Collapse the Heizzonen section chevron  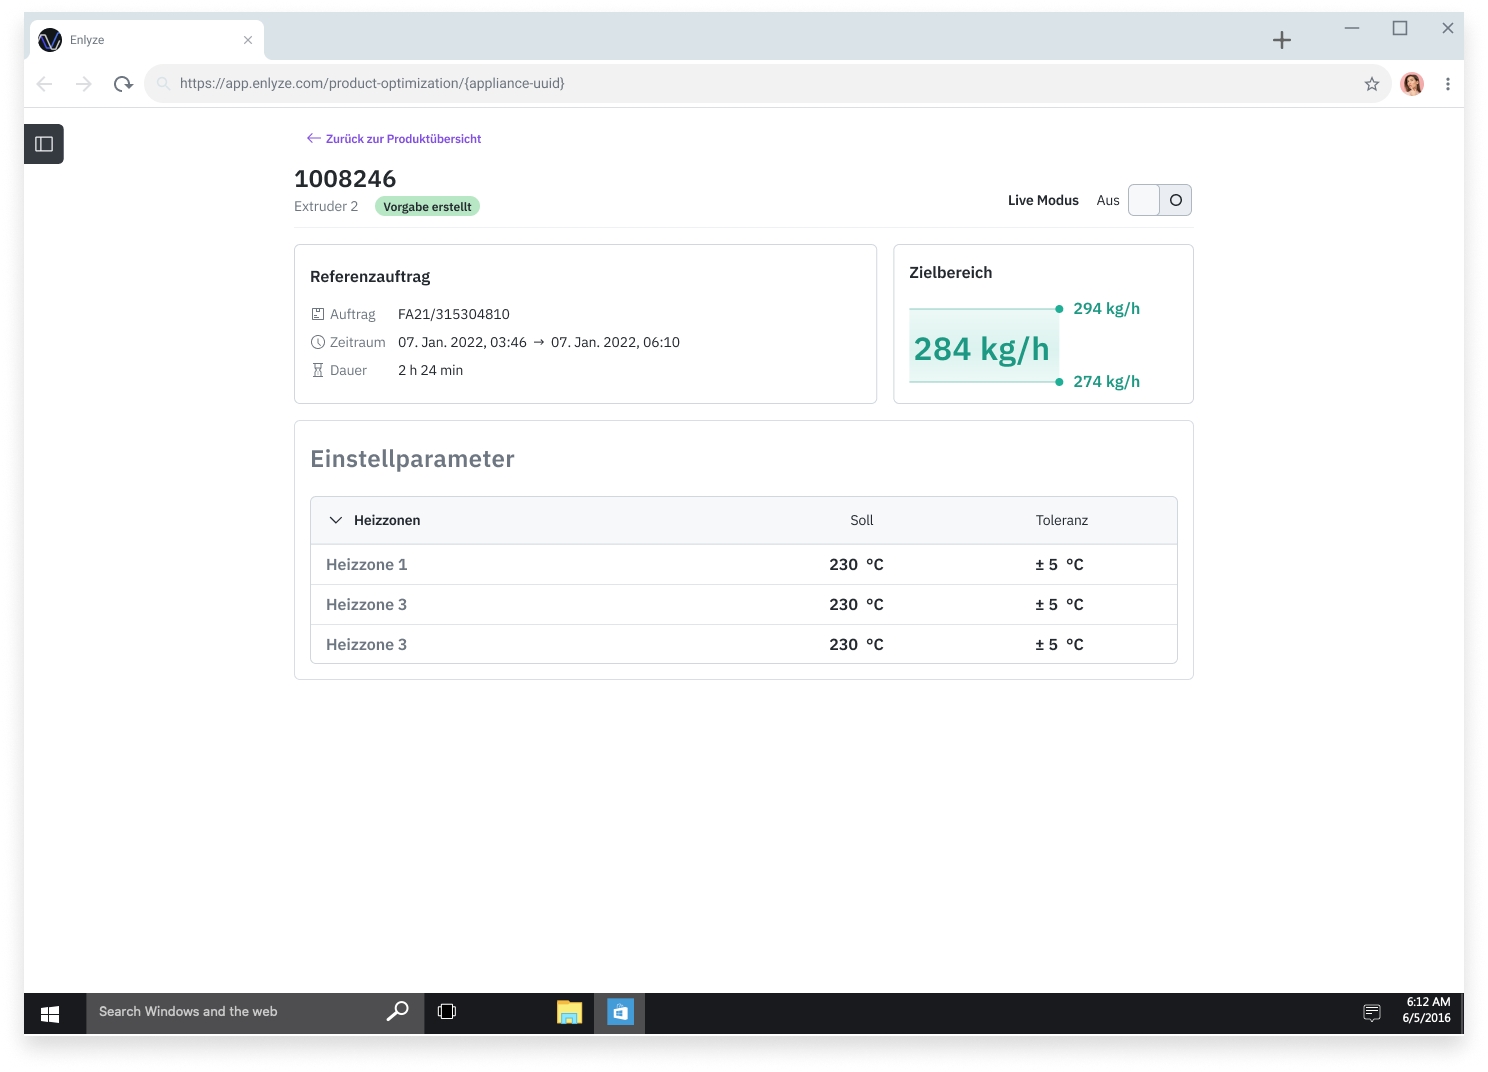[336, 520]
